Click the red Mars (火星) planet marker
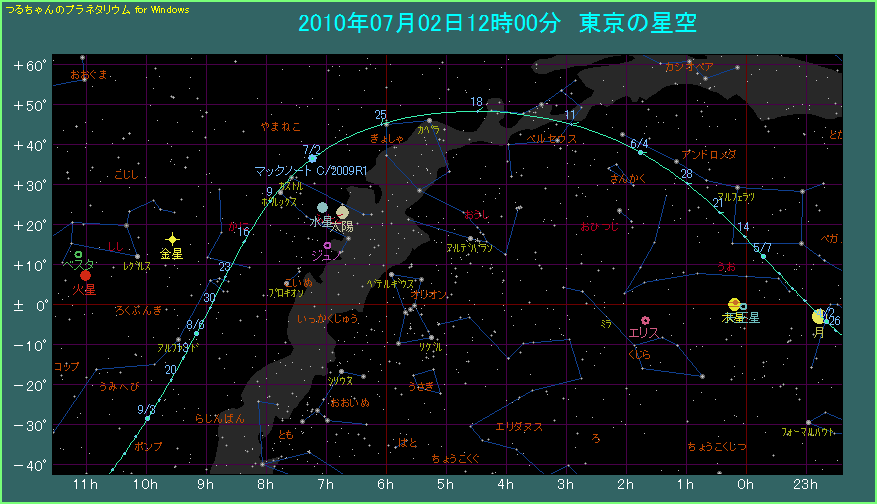 [86, 275]
